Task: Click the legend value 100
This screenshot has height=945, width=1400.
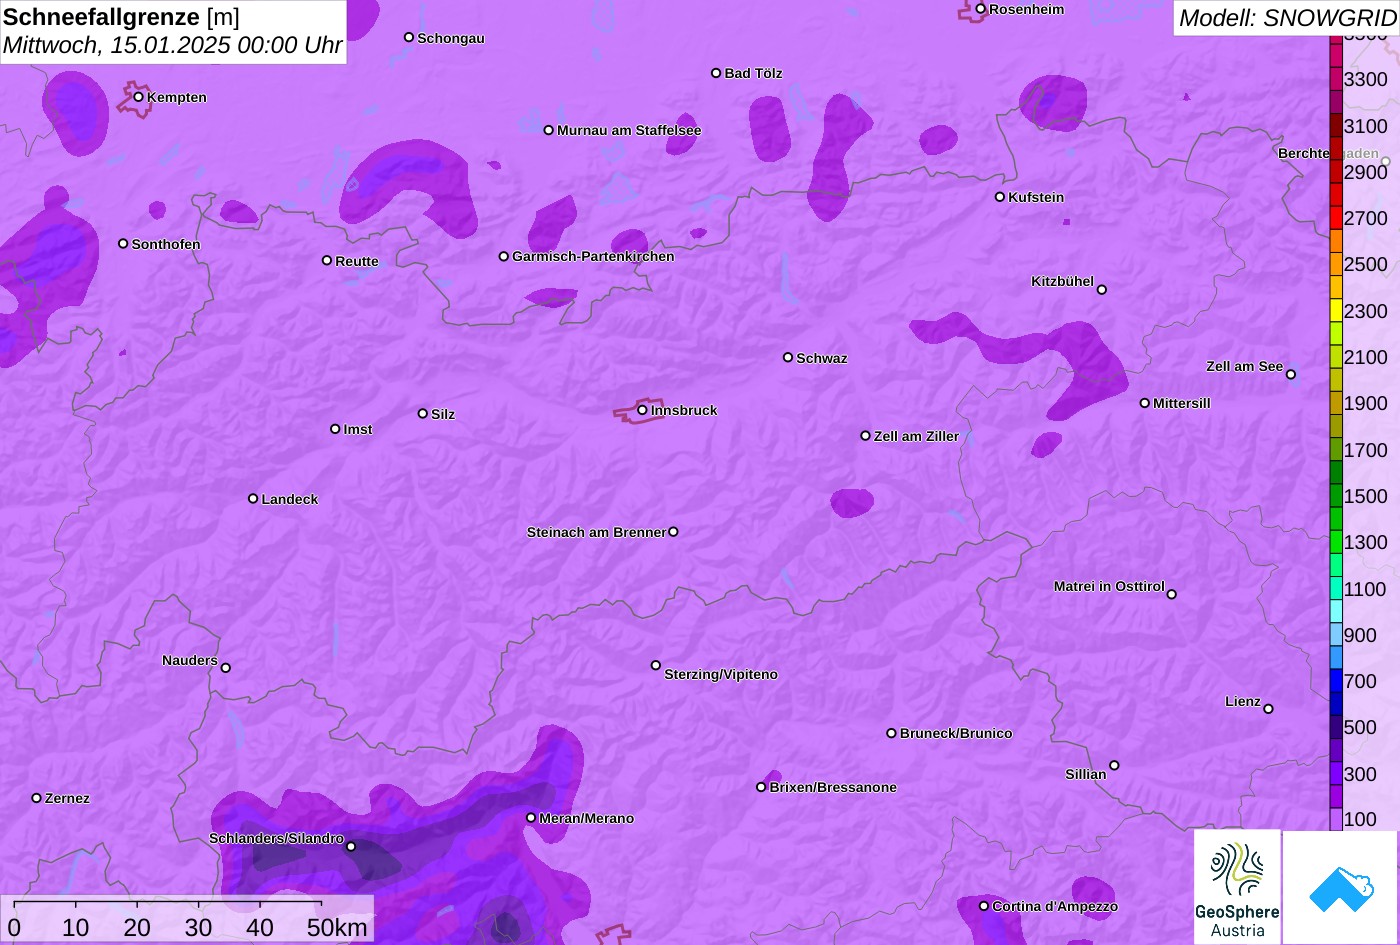Action: (x=1360, y=819)
